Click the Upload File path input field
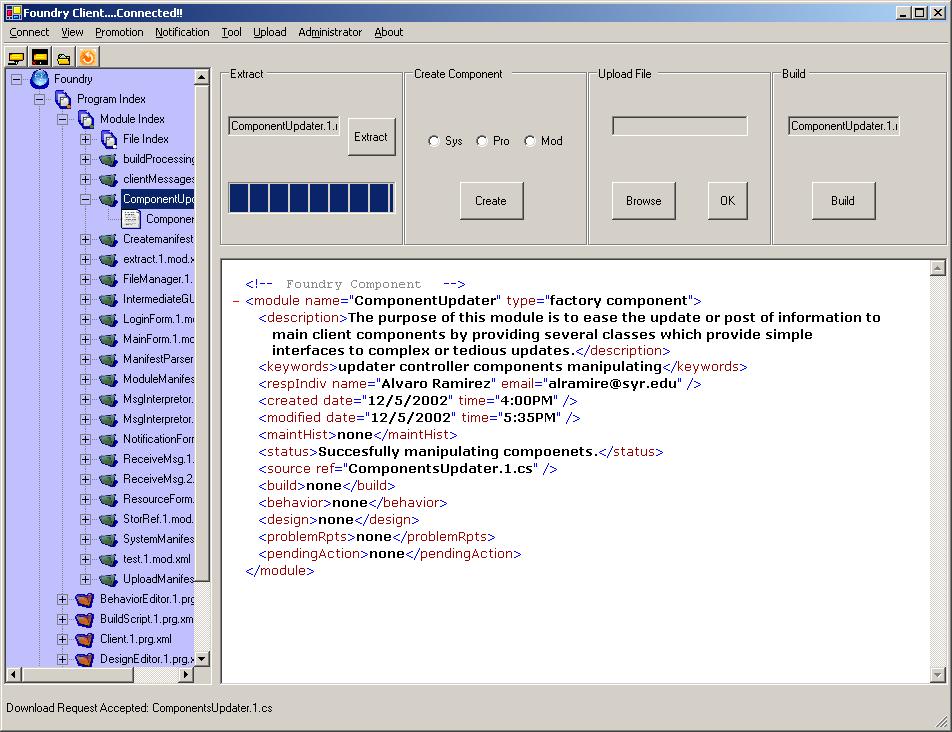Screen dimensions: 952x732 tap(680, 126)
